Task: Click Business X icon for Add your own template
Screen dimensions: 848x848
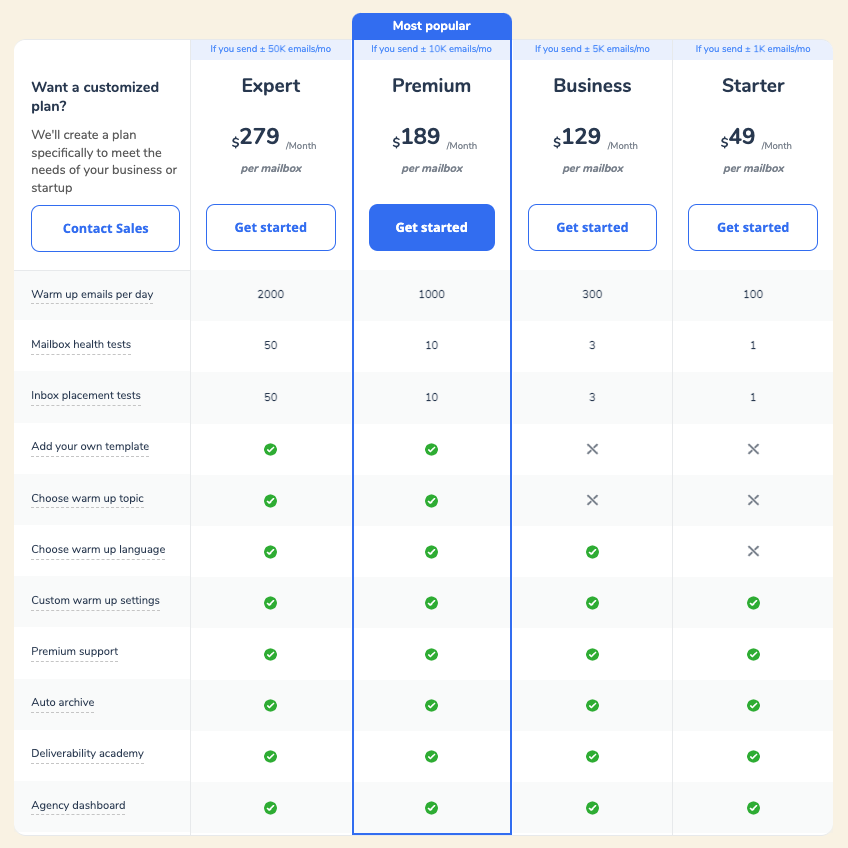Action: 592,449
